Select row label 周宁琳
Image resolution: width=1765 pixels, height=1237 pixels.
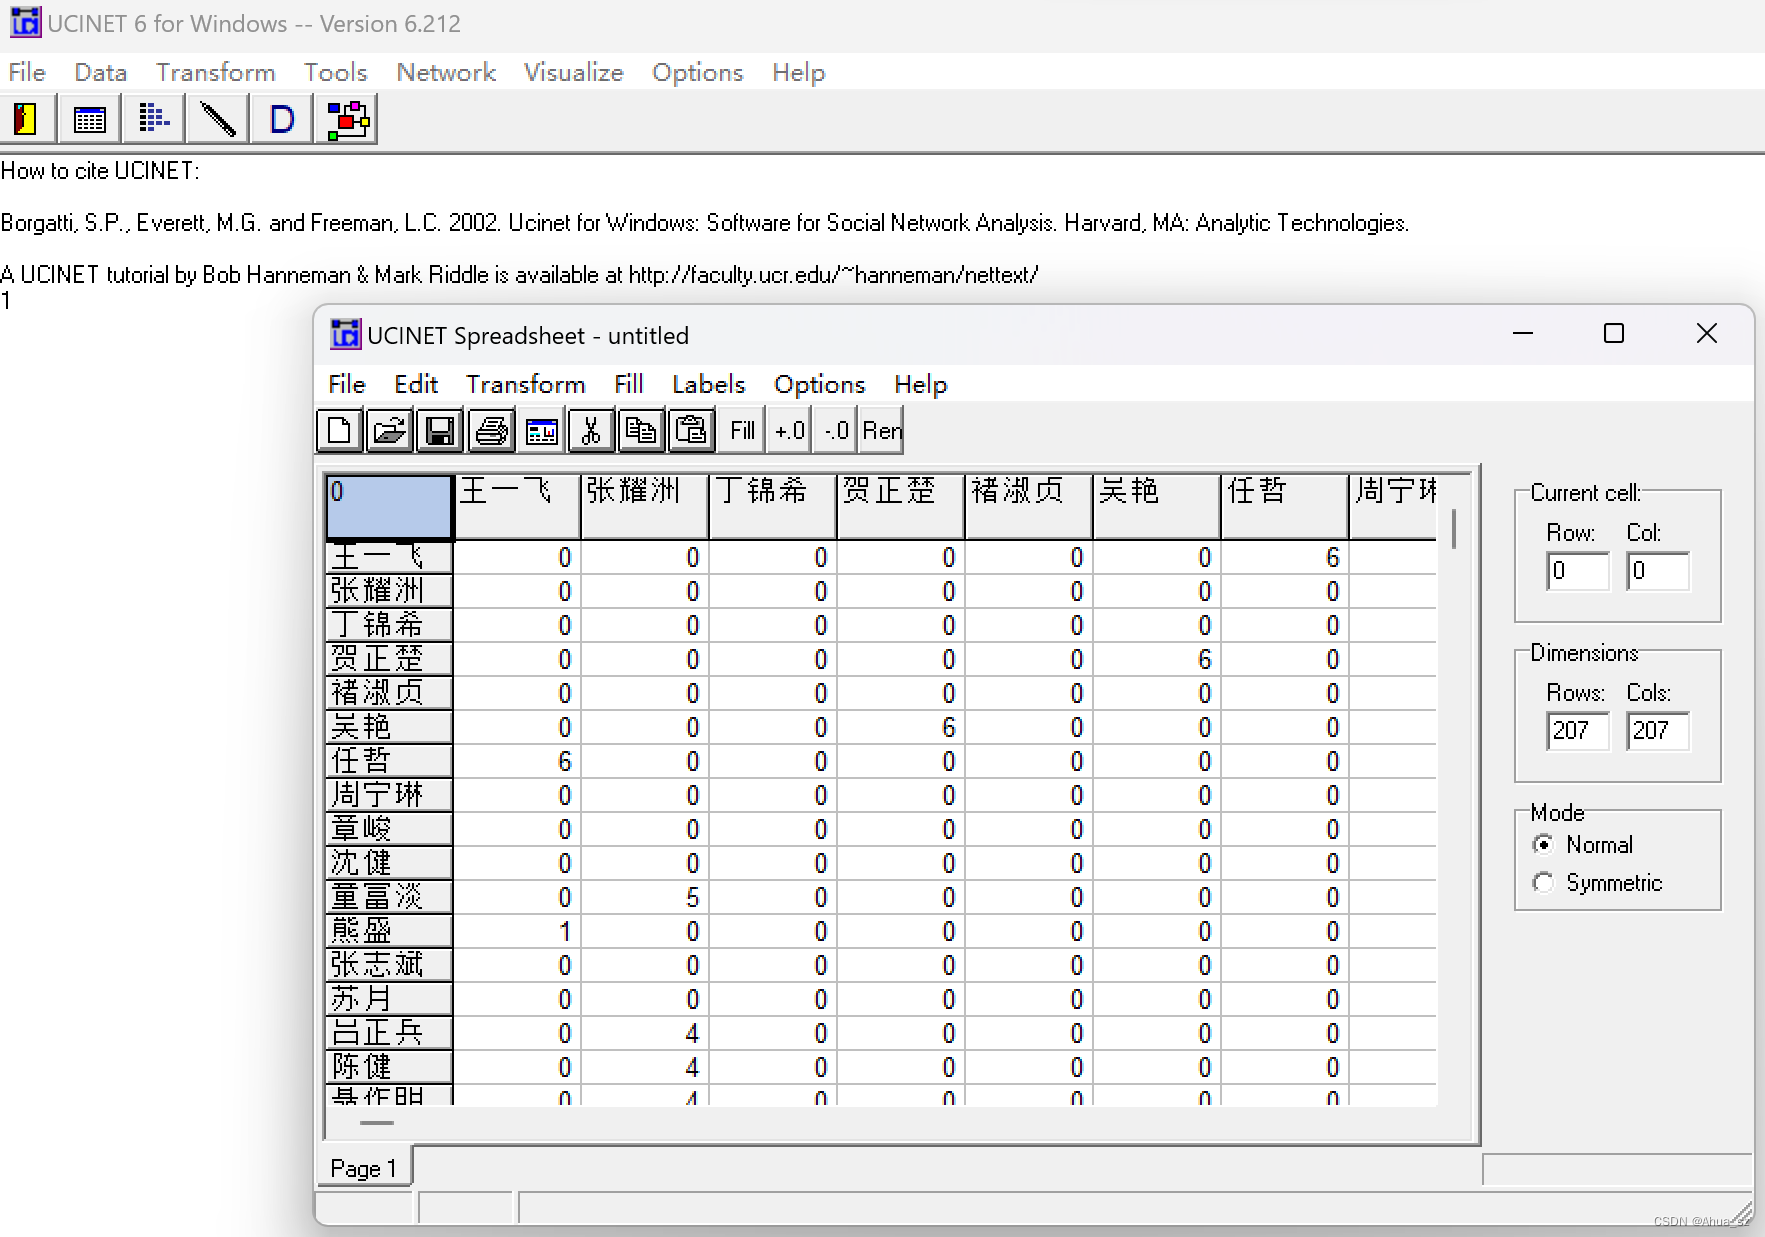(389, 795)
